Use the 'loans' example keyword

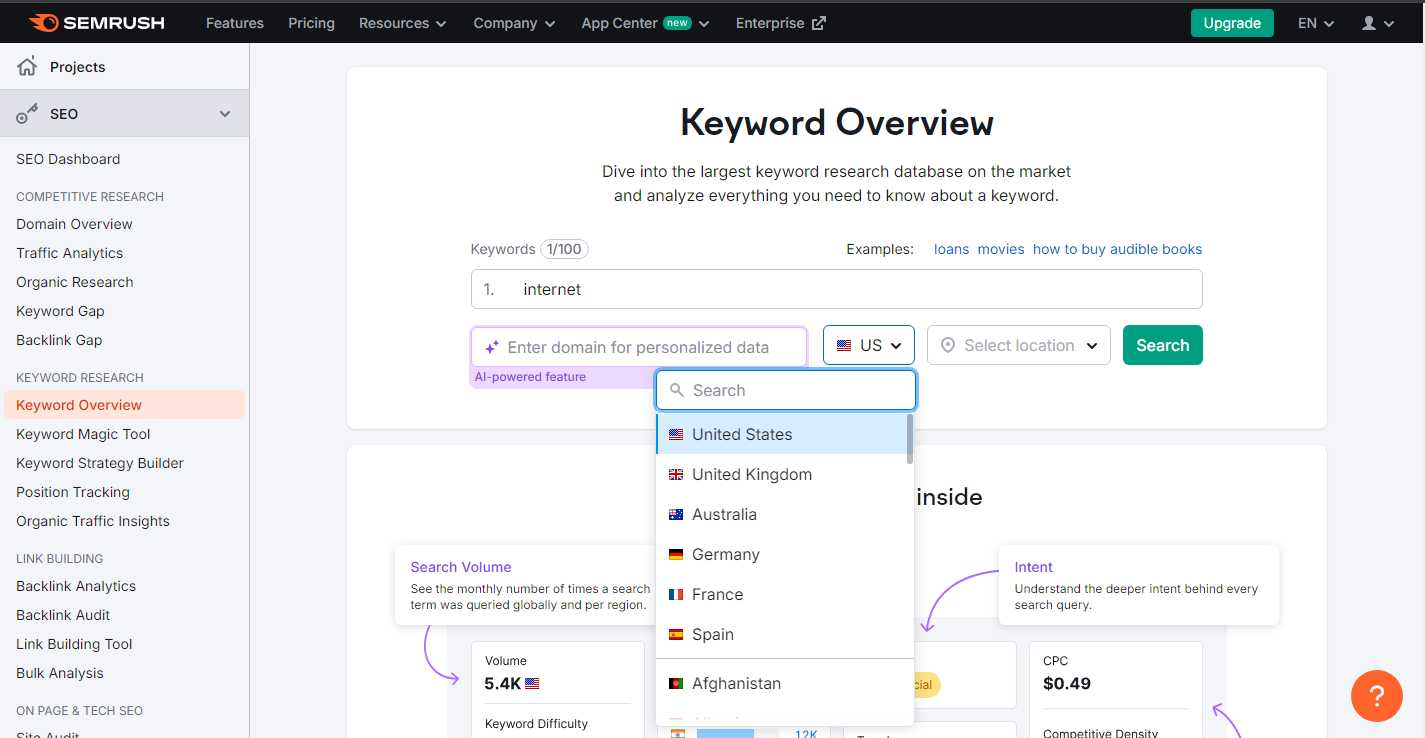pyautogui.click(x=951, y=249)
